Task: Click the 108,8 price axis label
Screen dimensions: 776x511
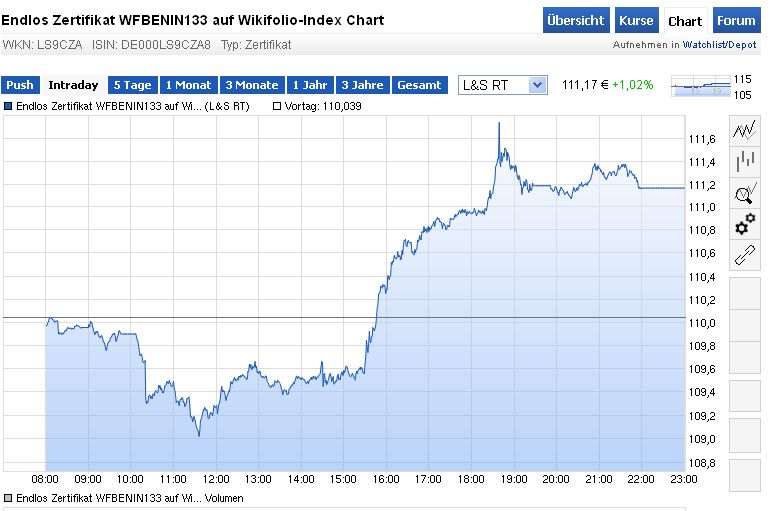Action: pyautogui.click(x=702, y=464)
